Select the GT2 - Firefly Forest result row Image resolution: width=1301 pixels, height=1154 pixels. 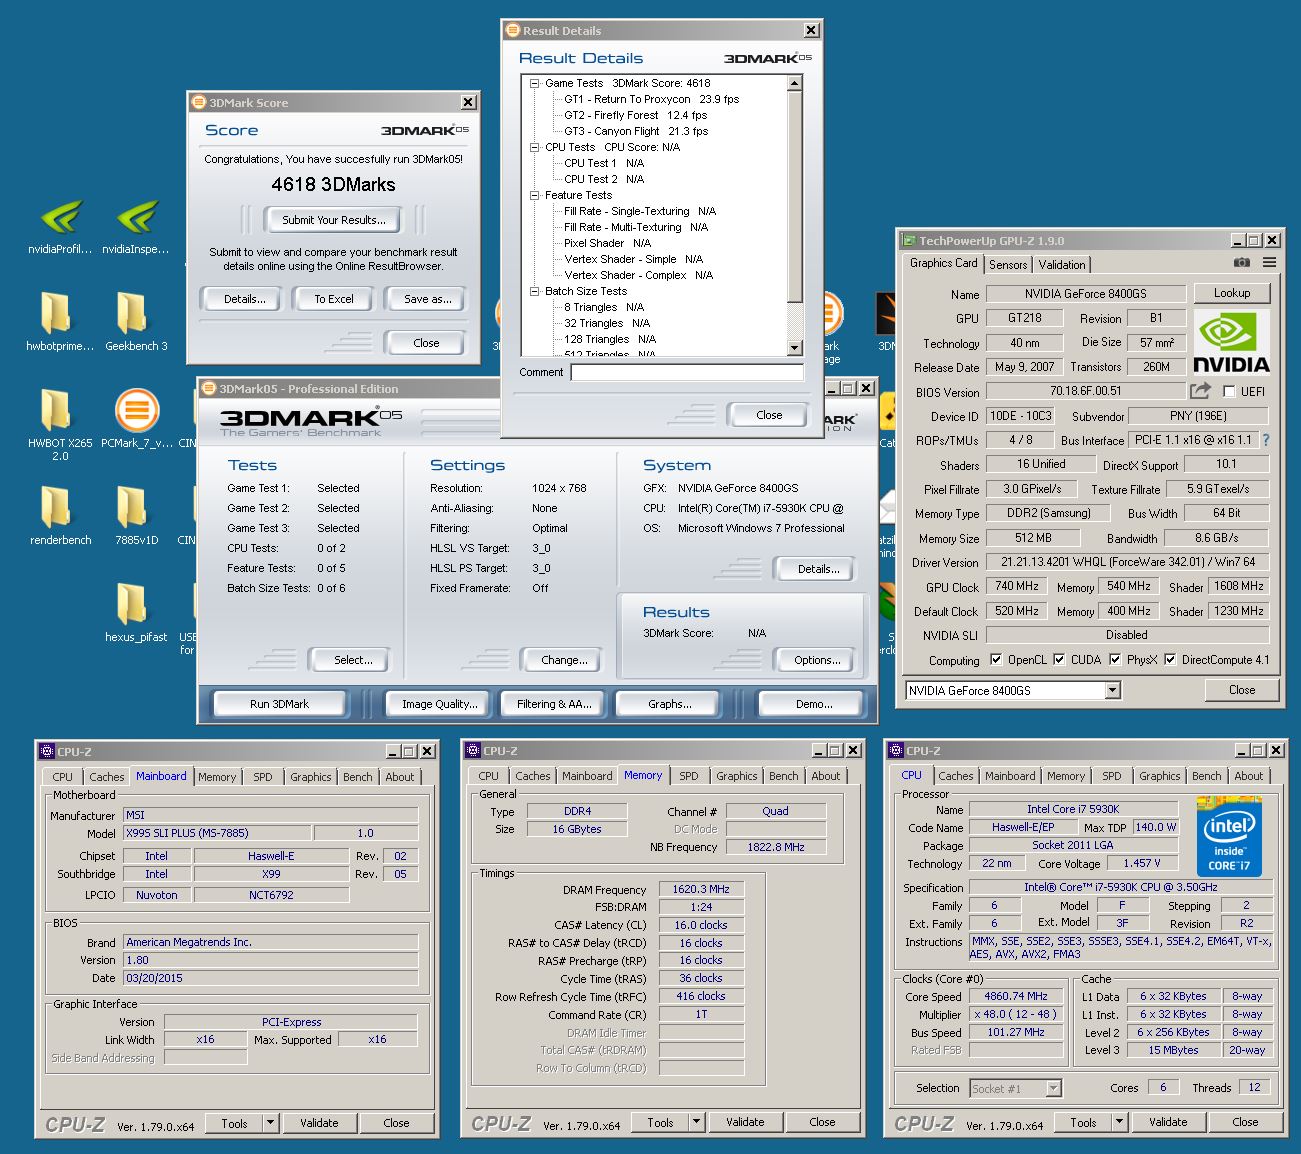pos(635,115)
